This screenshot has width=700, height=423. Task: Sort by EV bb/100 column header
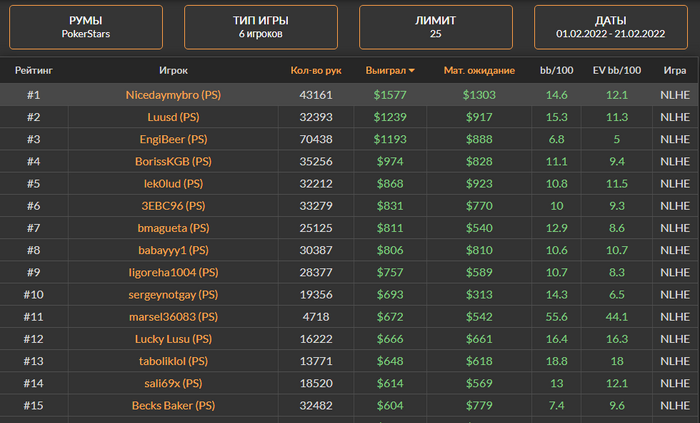[616, 71]
